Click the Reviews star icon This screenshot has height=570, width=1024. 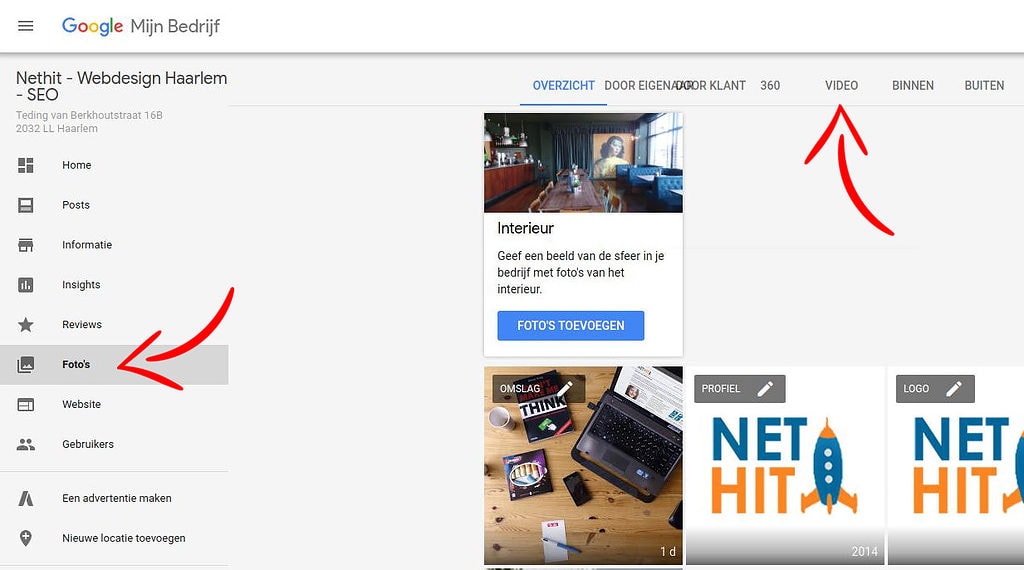[25, 325]
